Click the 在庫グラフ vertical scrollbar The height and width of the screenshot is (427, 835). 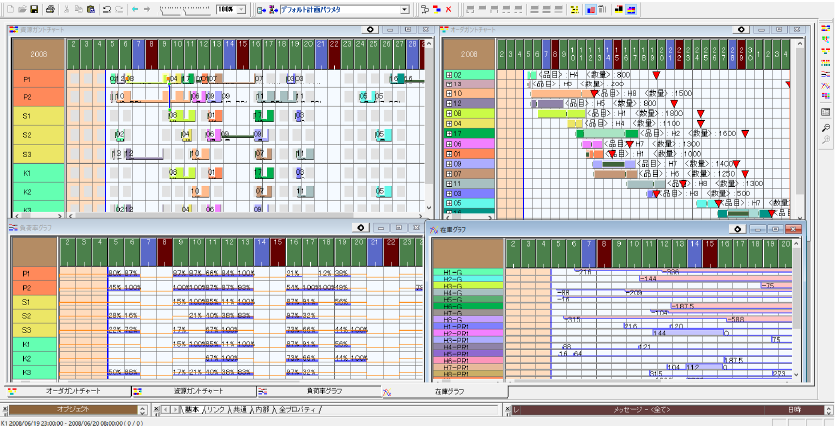point(796,309)
